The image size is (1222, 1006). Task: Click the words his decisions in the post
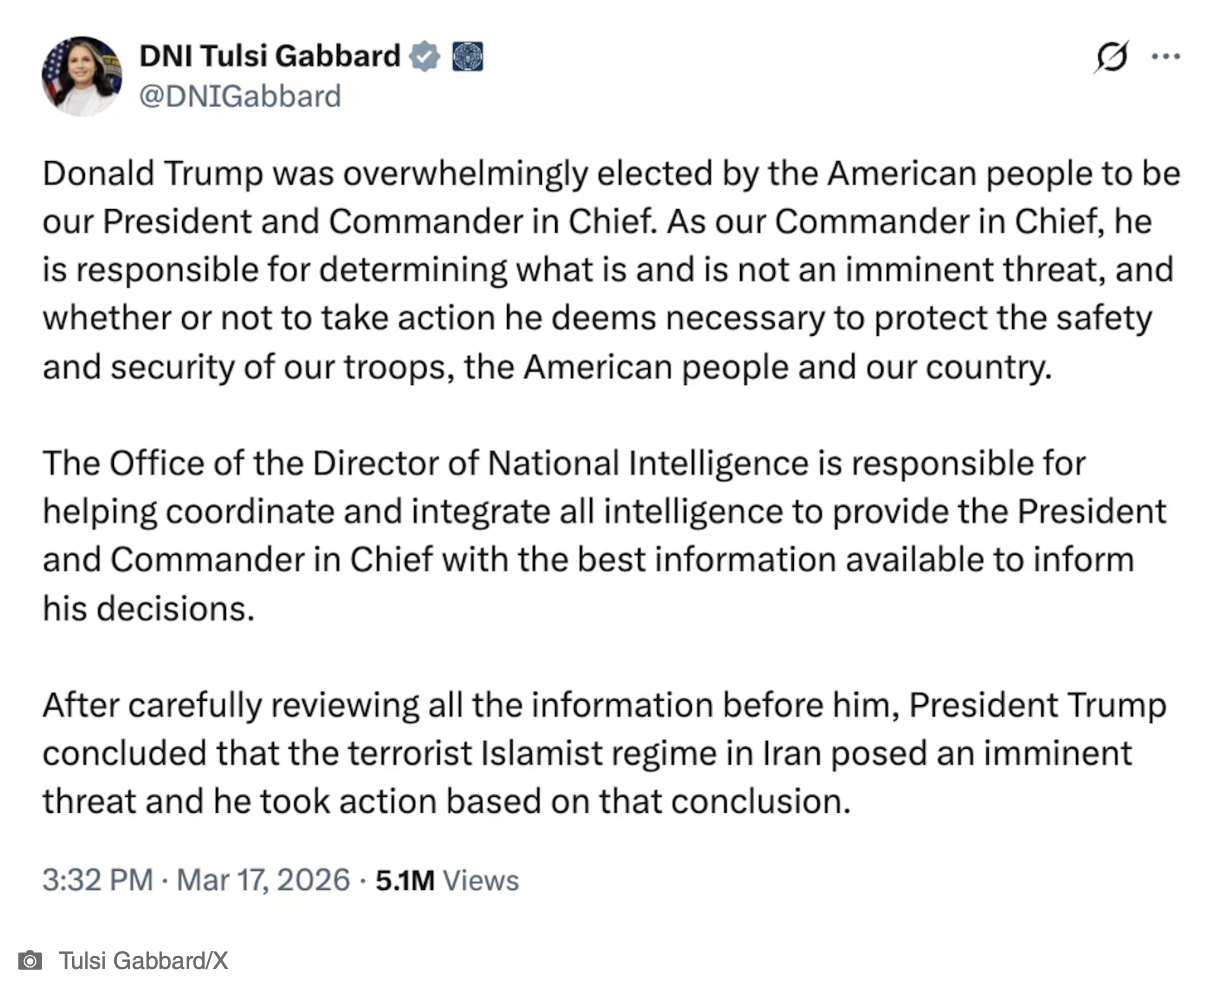pyautogui.click(x=148, y=608)
